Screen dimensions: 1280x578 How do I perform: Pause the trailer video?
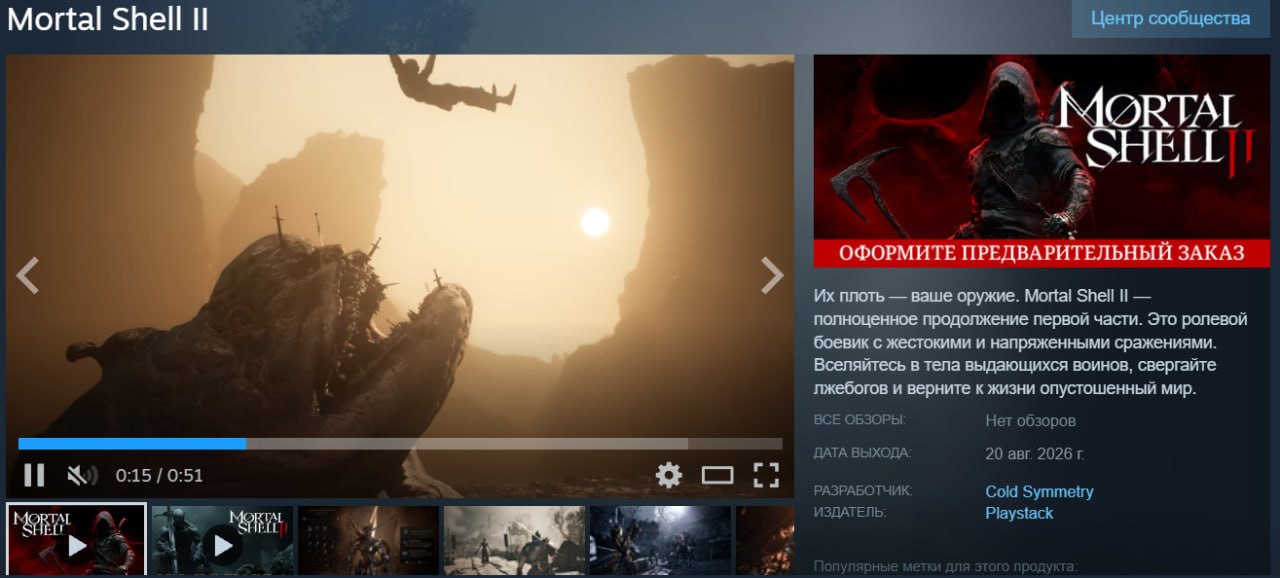34,475
